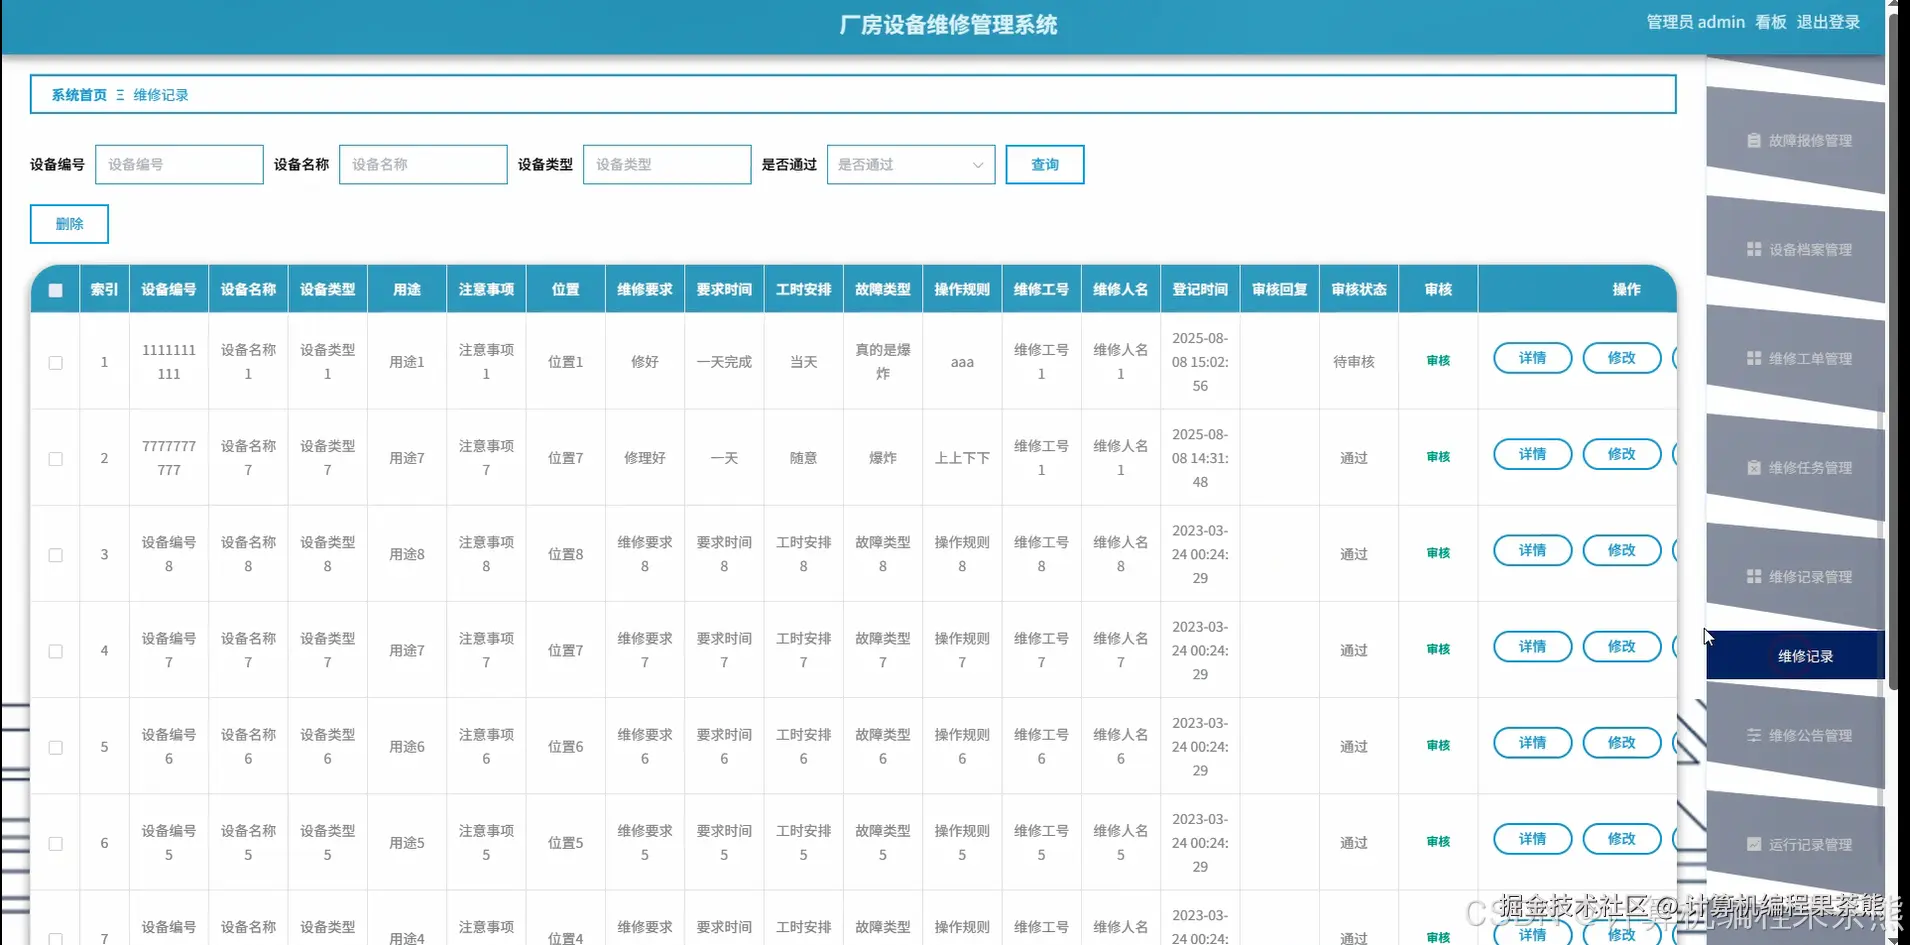Screen dimensions: 1910x945
Task: Click 故障类型 column header
Action: click(883, 290)
